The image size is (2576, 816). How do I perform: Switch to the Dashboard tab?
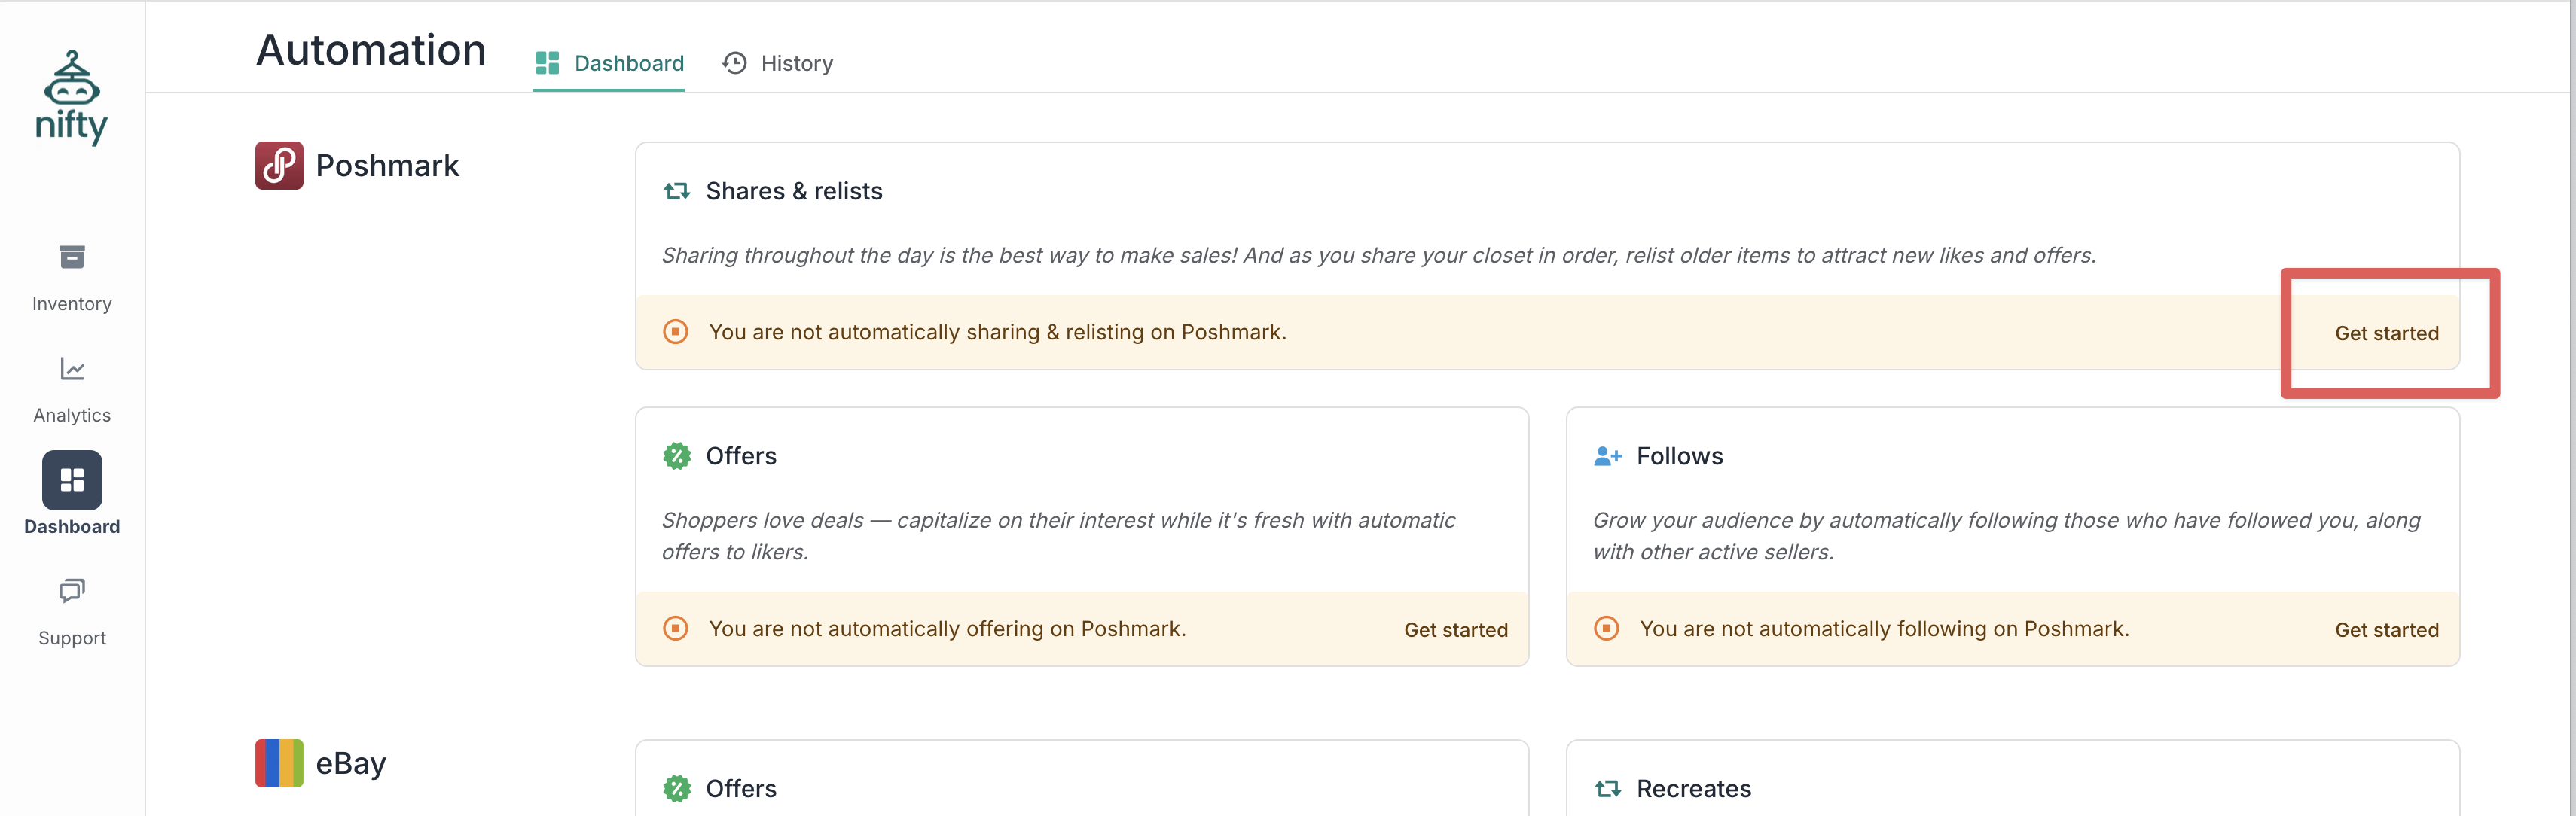[609, 64]
